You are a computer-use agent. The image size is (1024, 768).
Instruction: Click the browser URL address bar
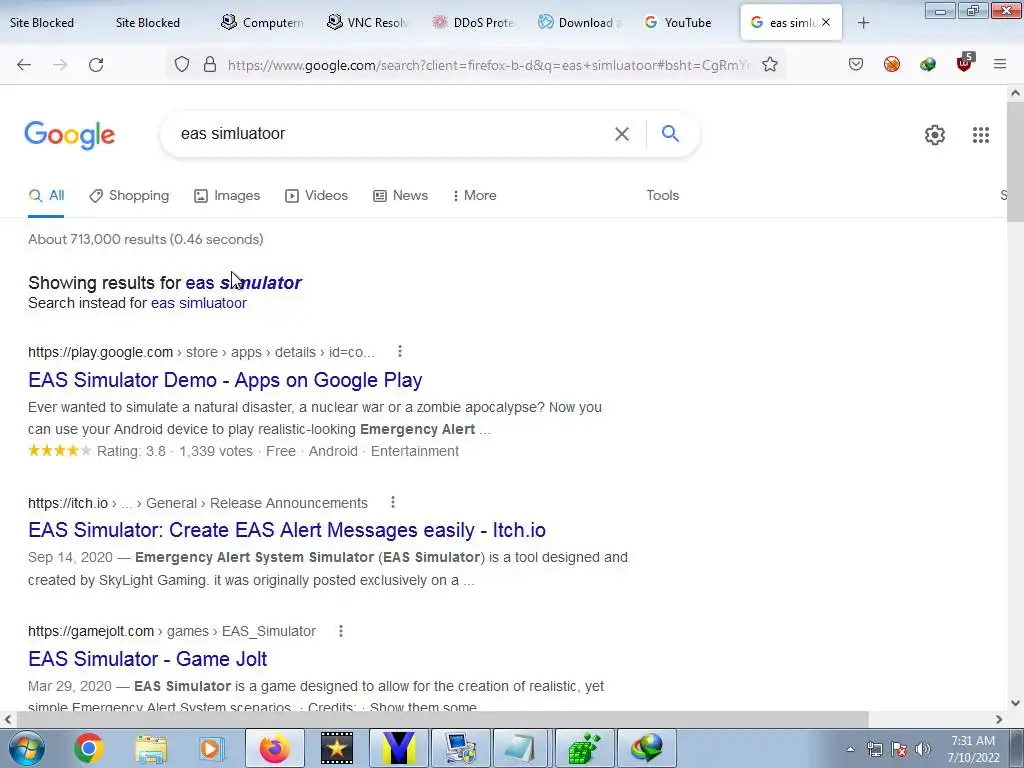point(490,65)
